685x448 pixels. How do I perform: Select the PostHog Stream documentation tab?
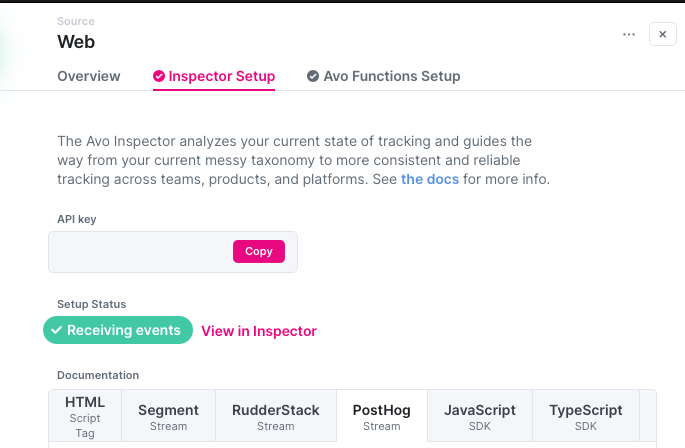pos(382,416)
